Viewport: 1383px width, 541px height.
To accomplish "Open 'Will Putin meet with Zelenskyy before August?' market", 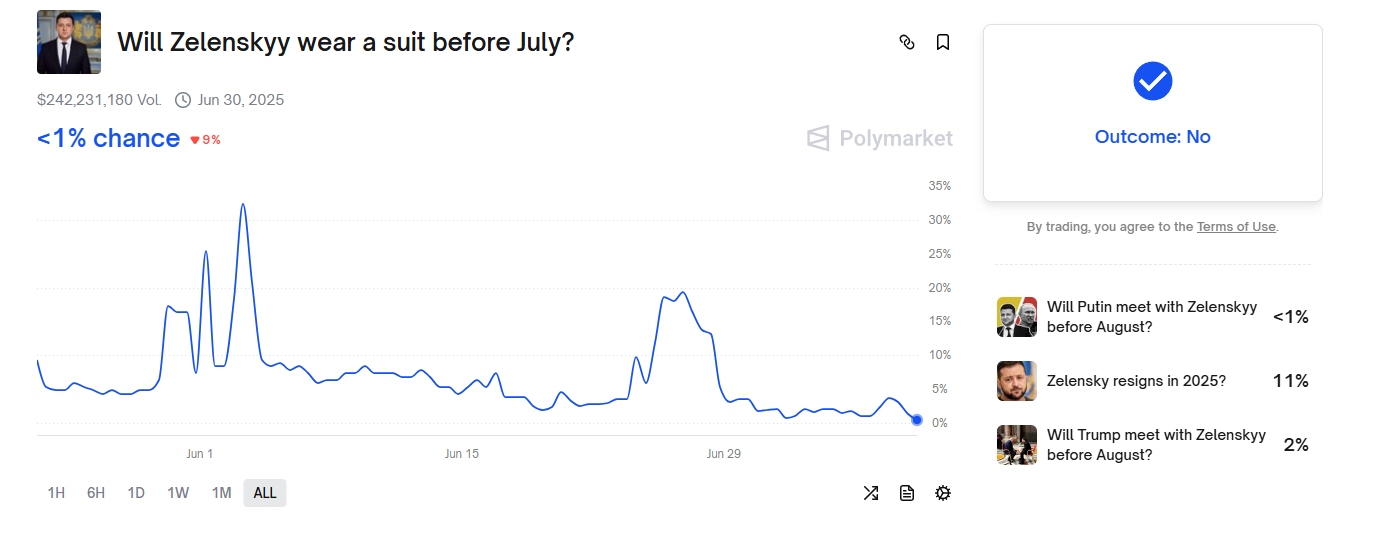I will 1151,317.
